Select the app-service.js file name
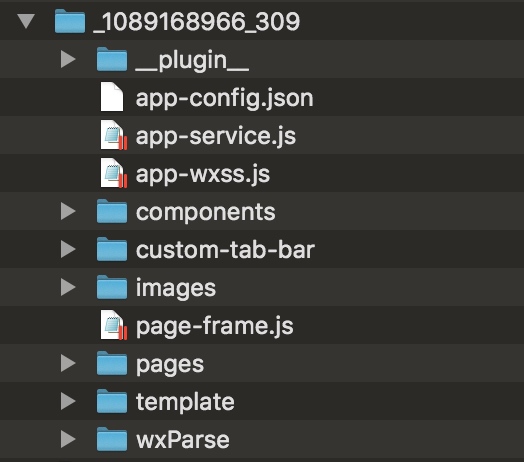 (216, 136)
